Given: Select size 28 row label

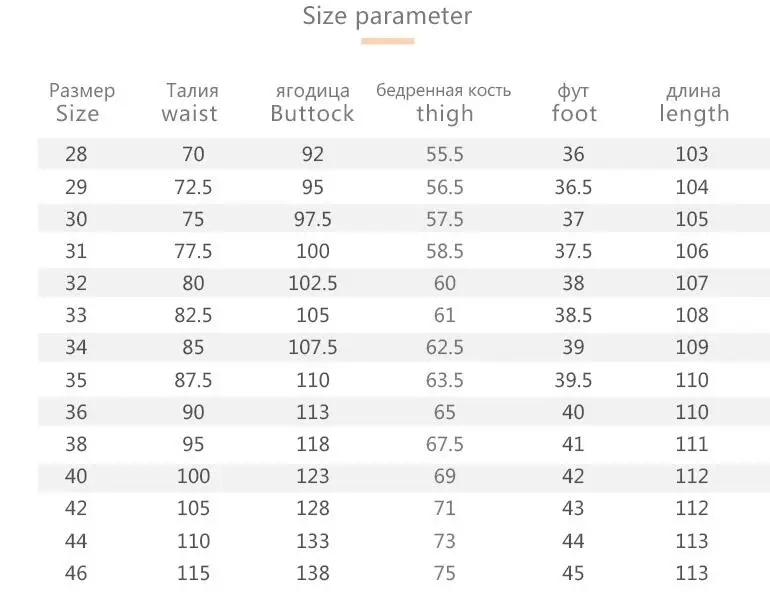Looking at the screenshot, I should pyautogui.click(x=76, y=154).
